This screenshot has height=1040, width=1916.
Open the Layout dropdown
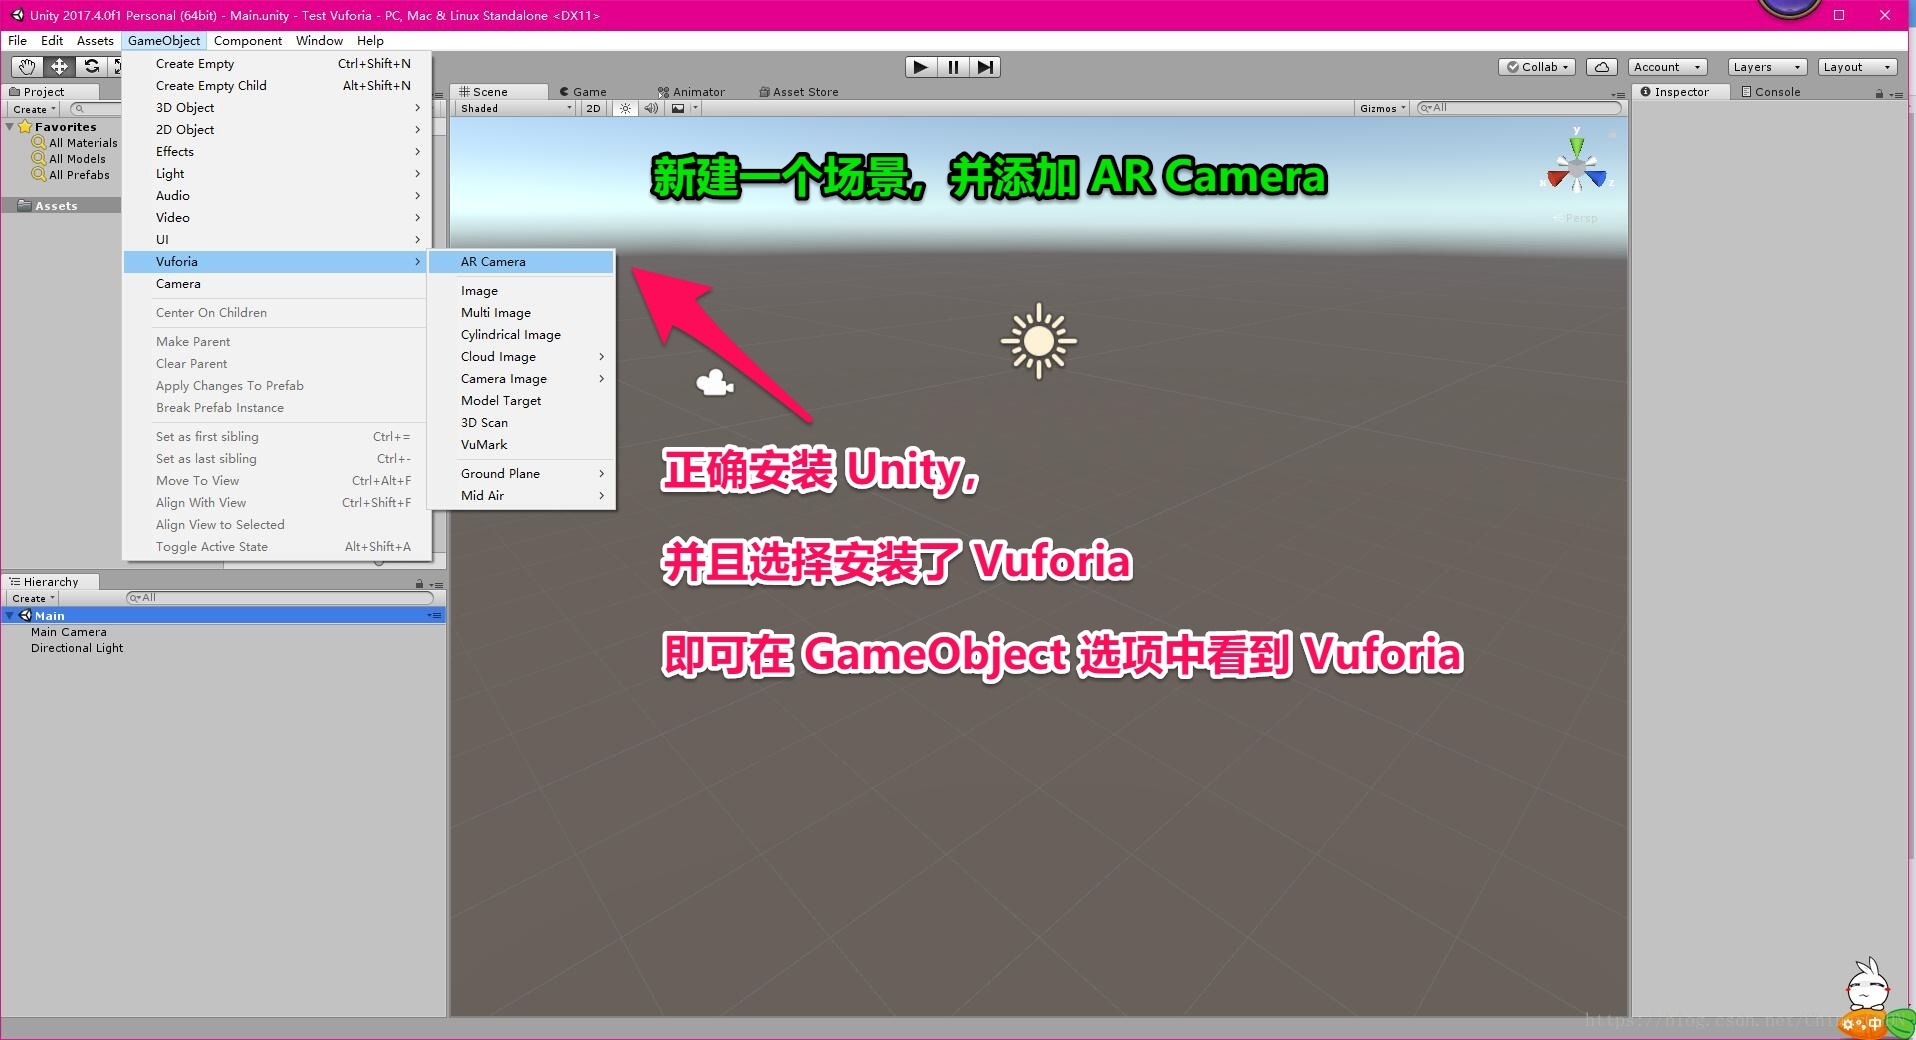(x=1857, y=67)
